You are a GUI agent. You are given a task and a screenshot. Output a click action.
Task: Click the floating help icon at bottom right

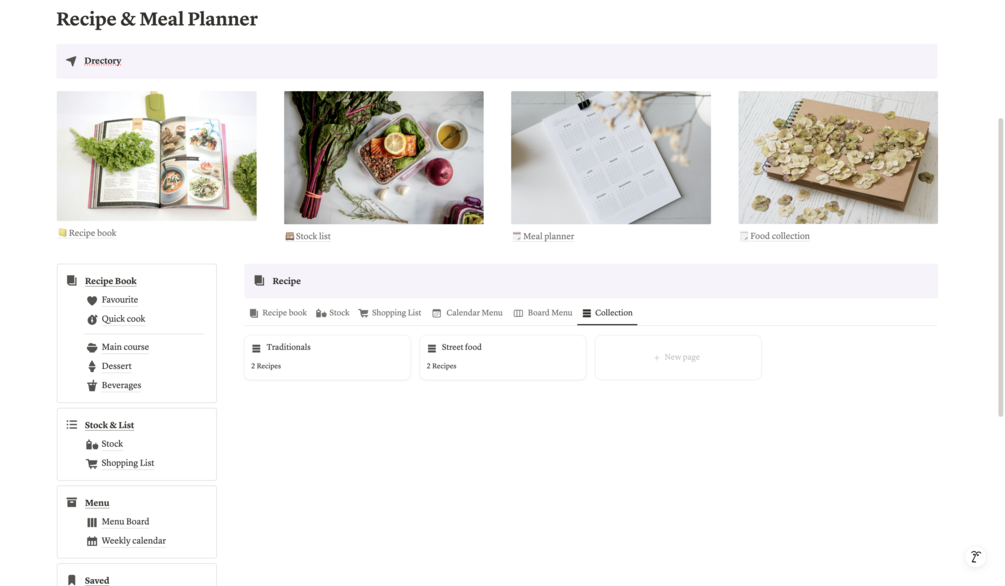point(976,557)
